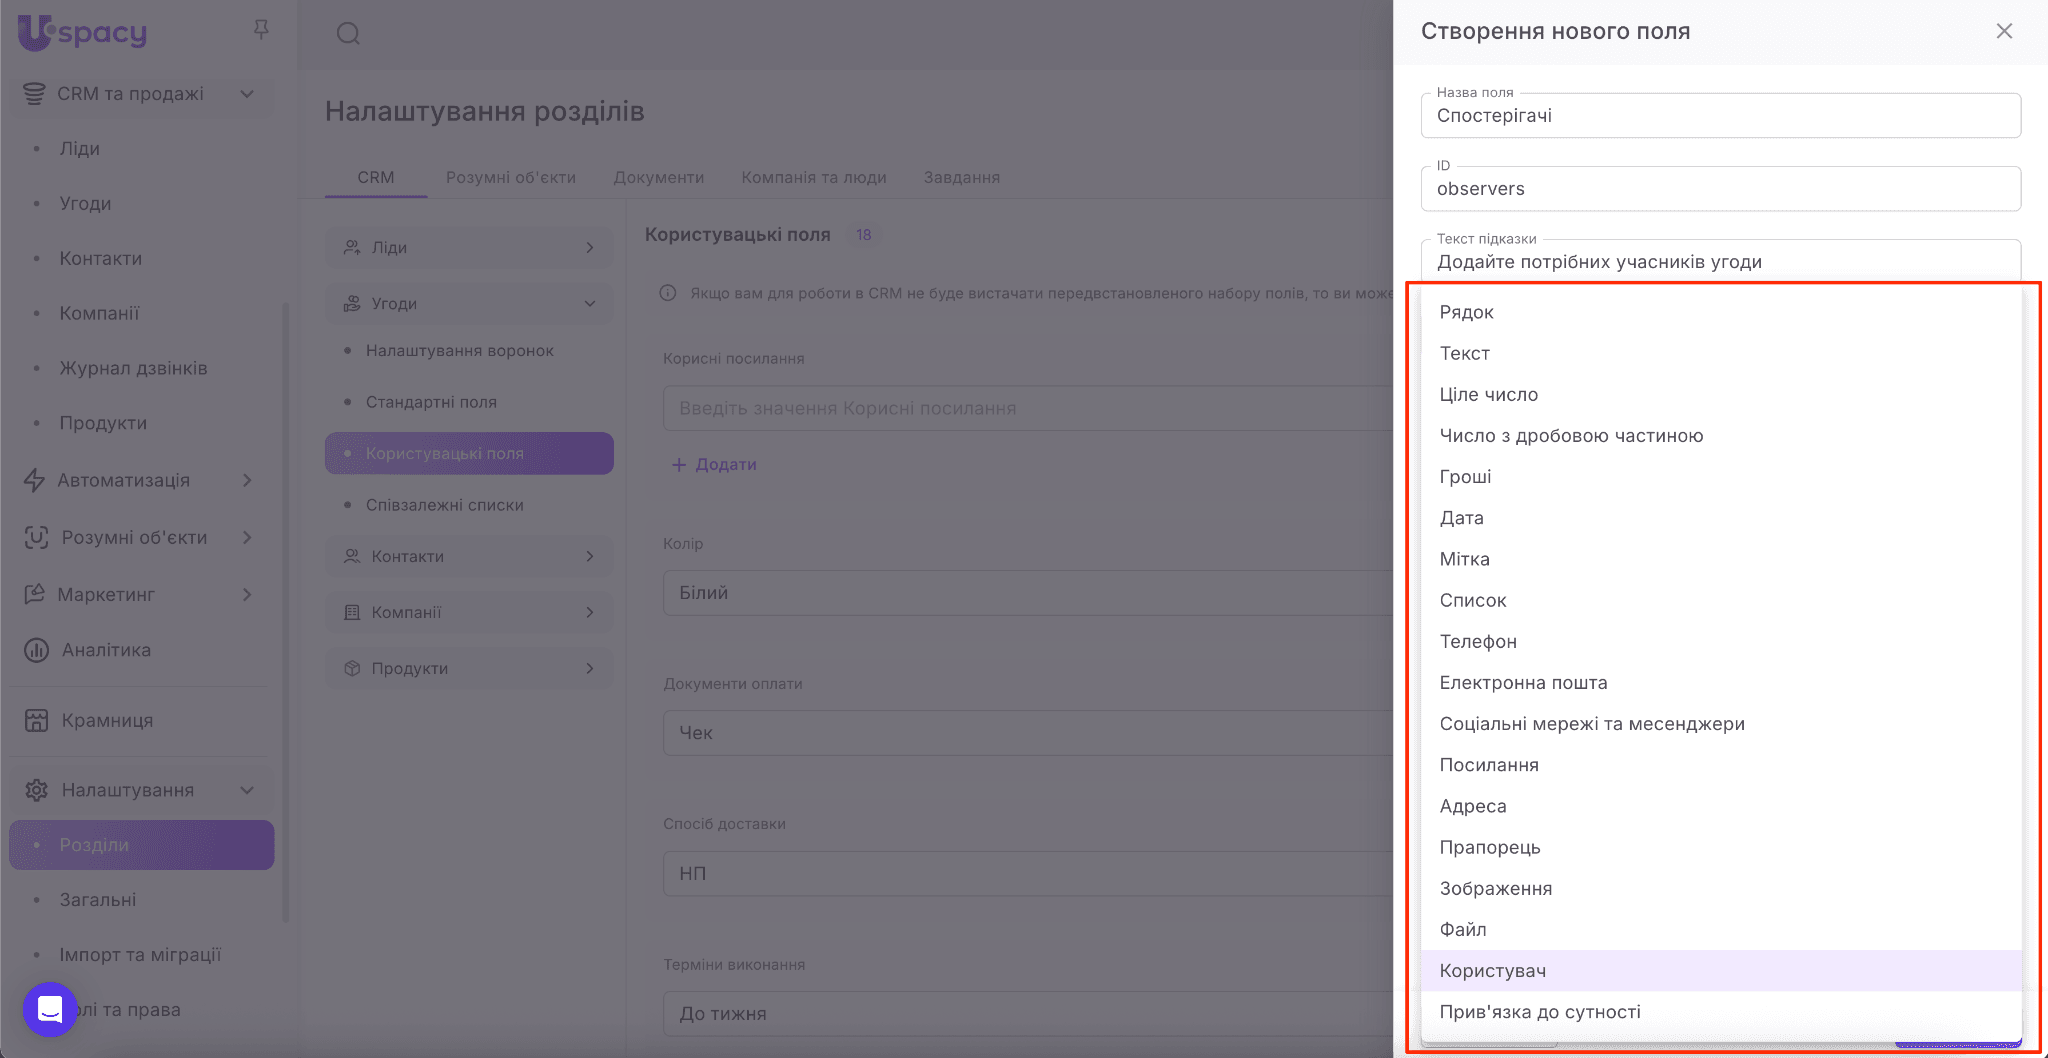Viewport: 2048px width, 1058px height.
Task: Select Користувач field type option
Action: click(1493, 971)
